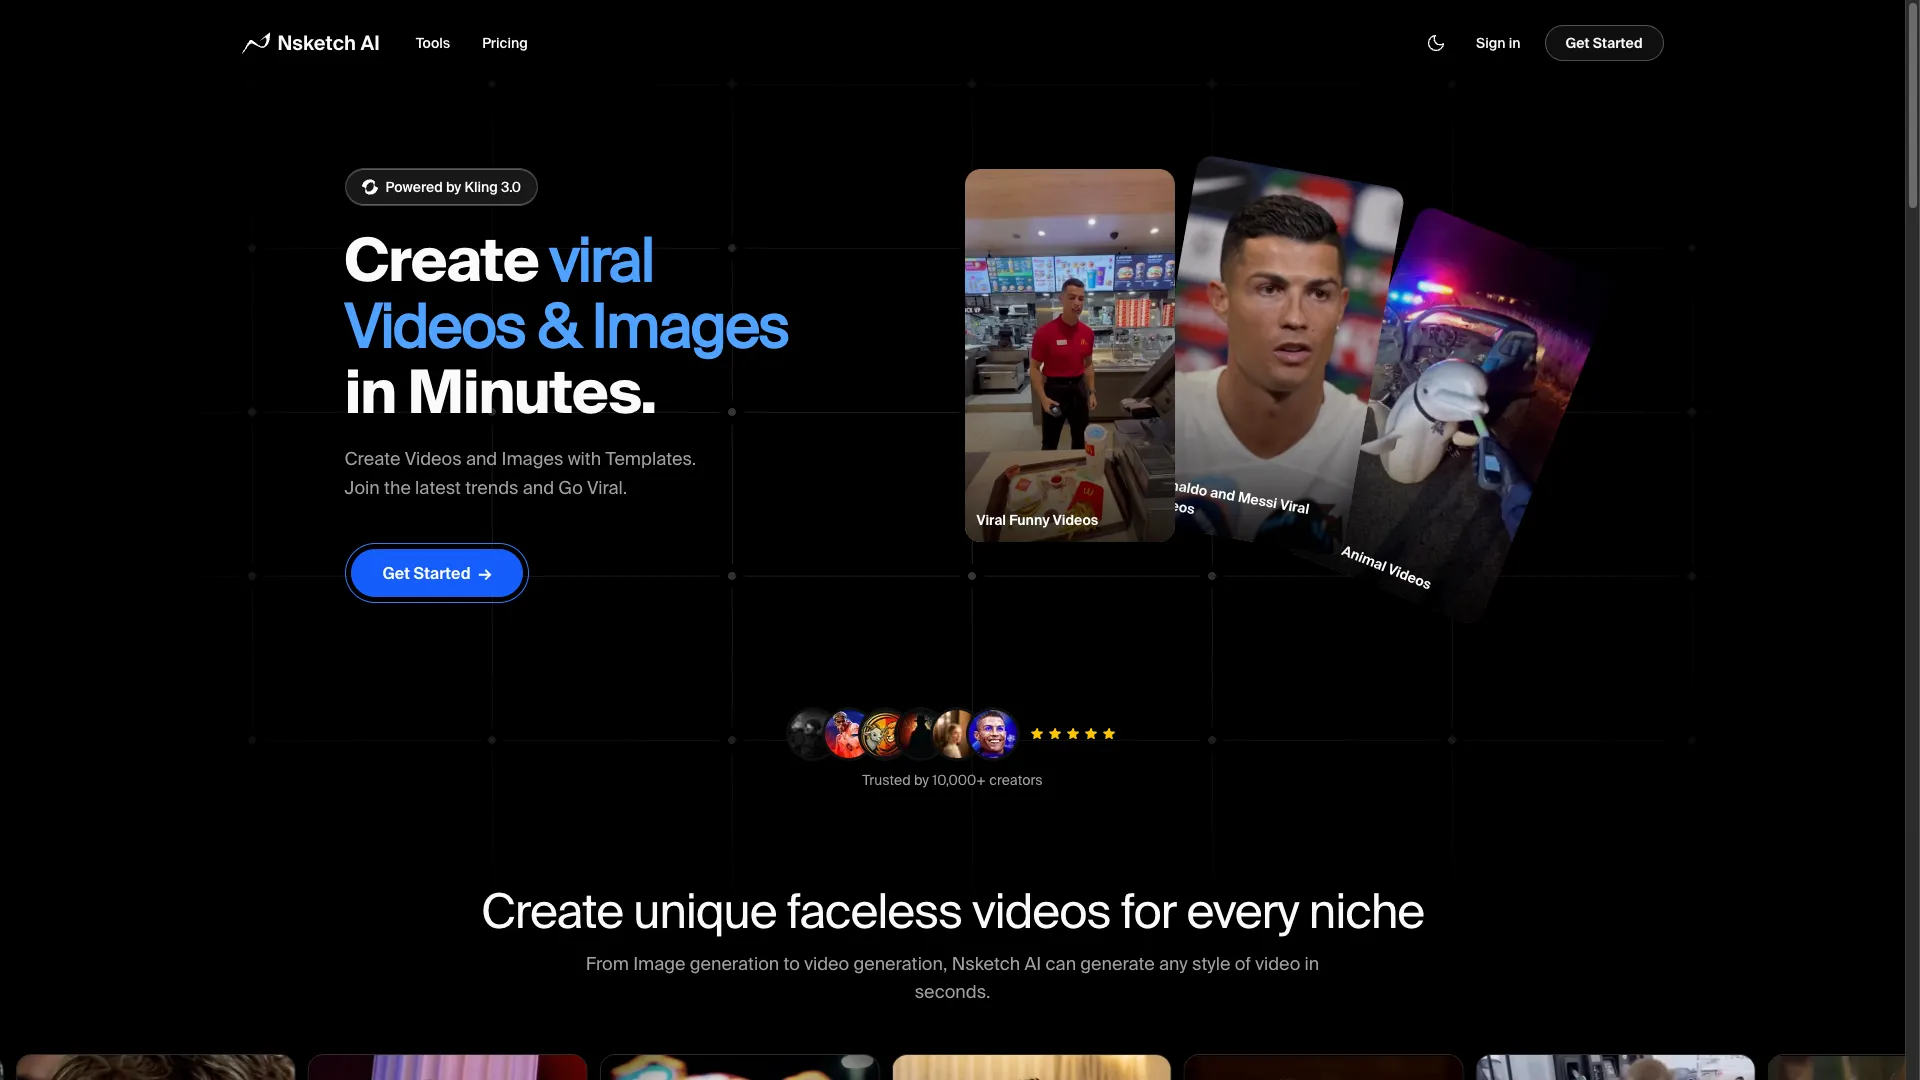Click the arrow inside the Get Started hero button
Viewport: 1920px width, 1080px height.
[486, 573]
